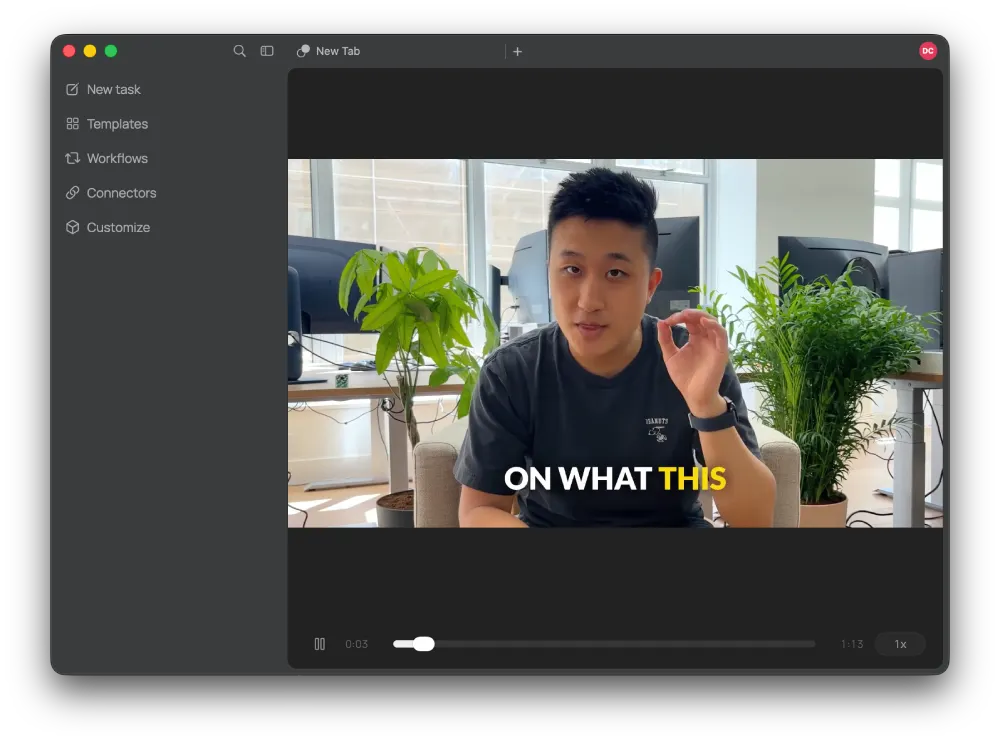Click the 1:13 total duration label

852,644
